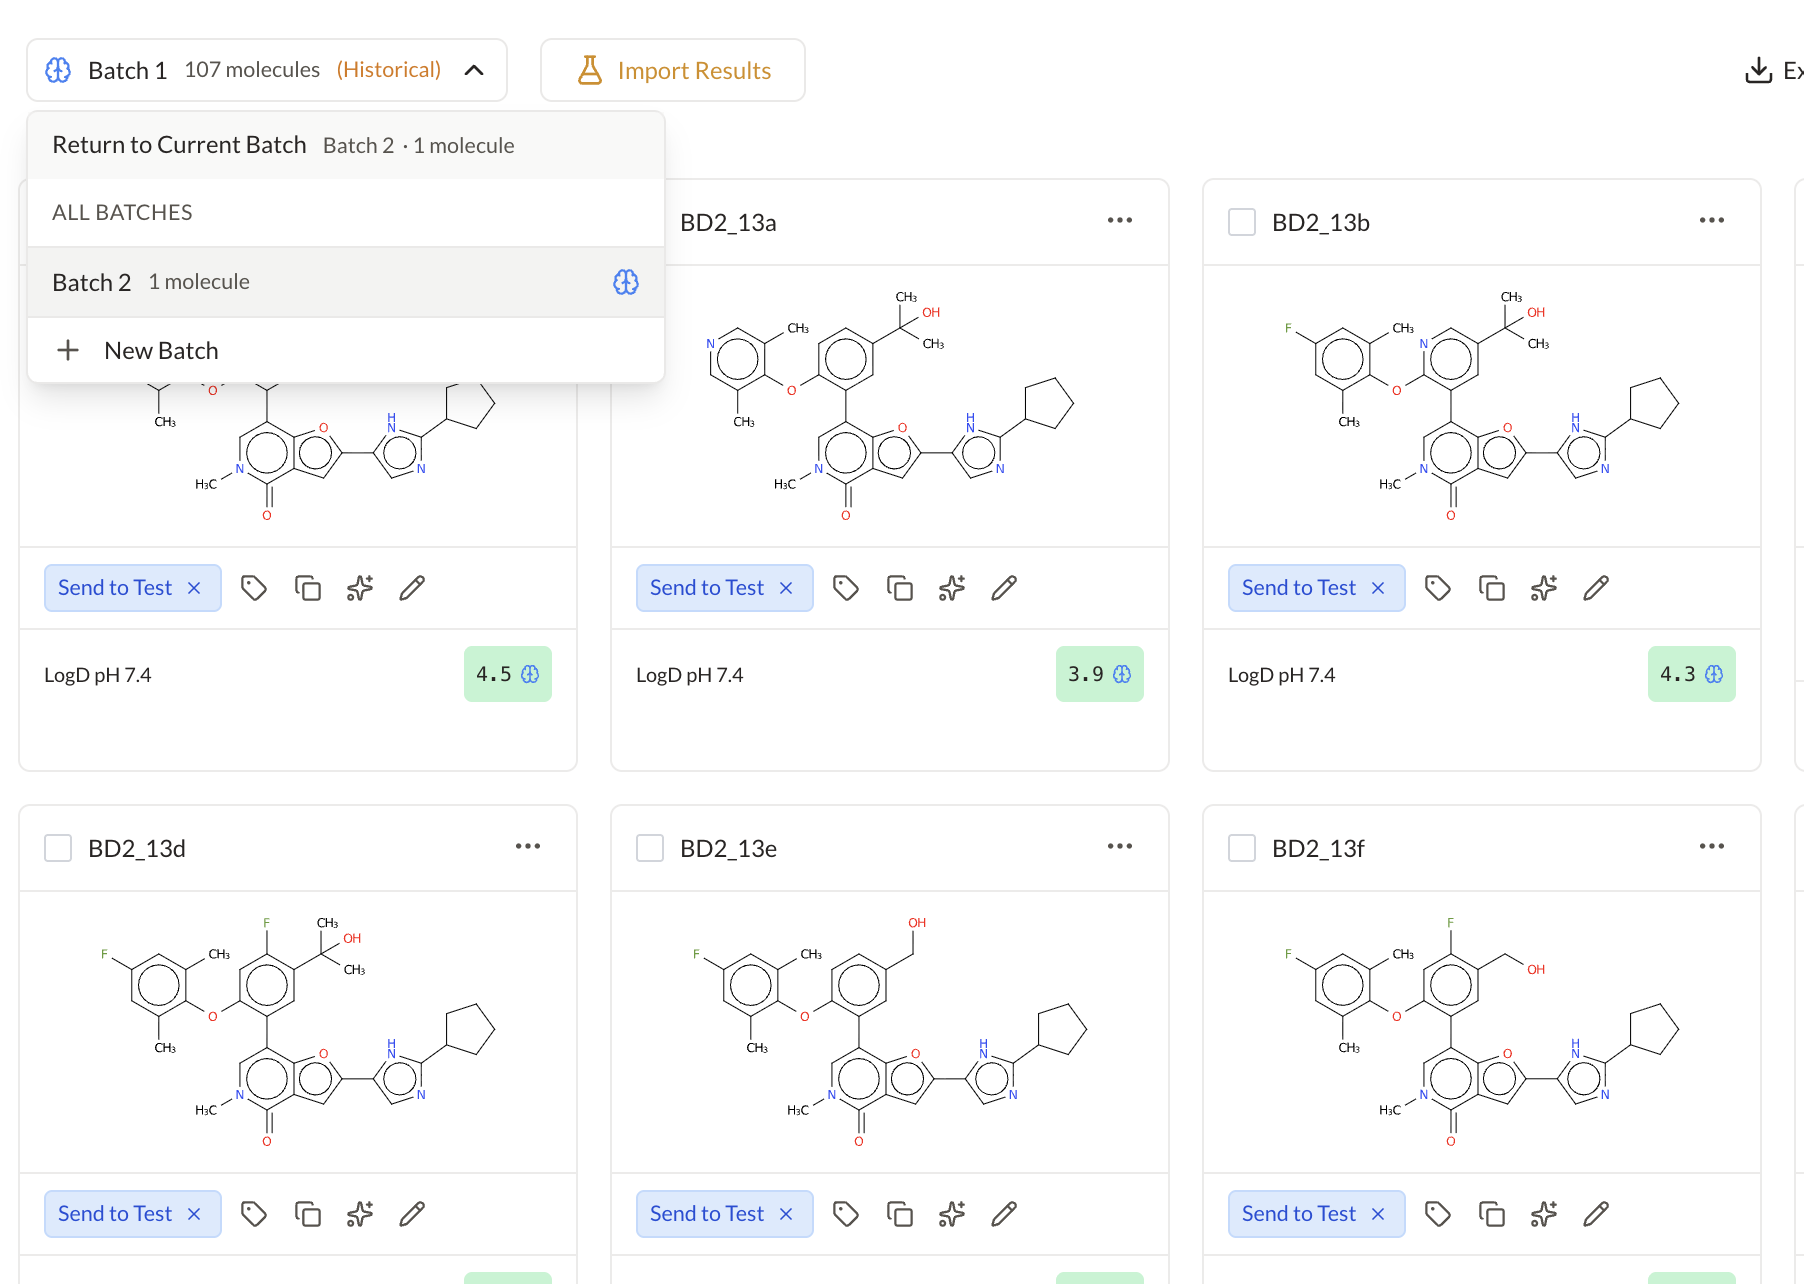Click the AI sparkle icon on BD2_13d card
Viewport: 1804px width, 1284px height.
pos(360,1214)
